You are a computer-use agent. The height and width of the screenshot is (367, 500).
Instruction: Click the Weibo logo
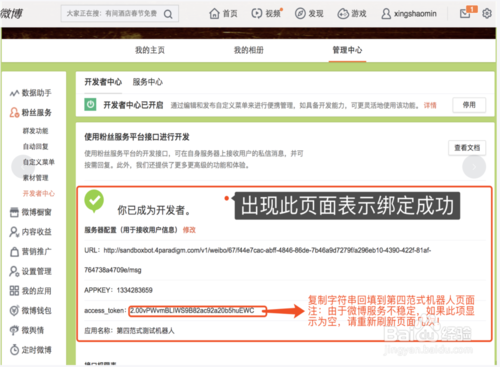pos(12,14)
